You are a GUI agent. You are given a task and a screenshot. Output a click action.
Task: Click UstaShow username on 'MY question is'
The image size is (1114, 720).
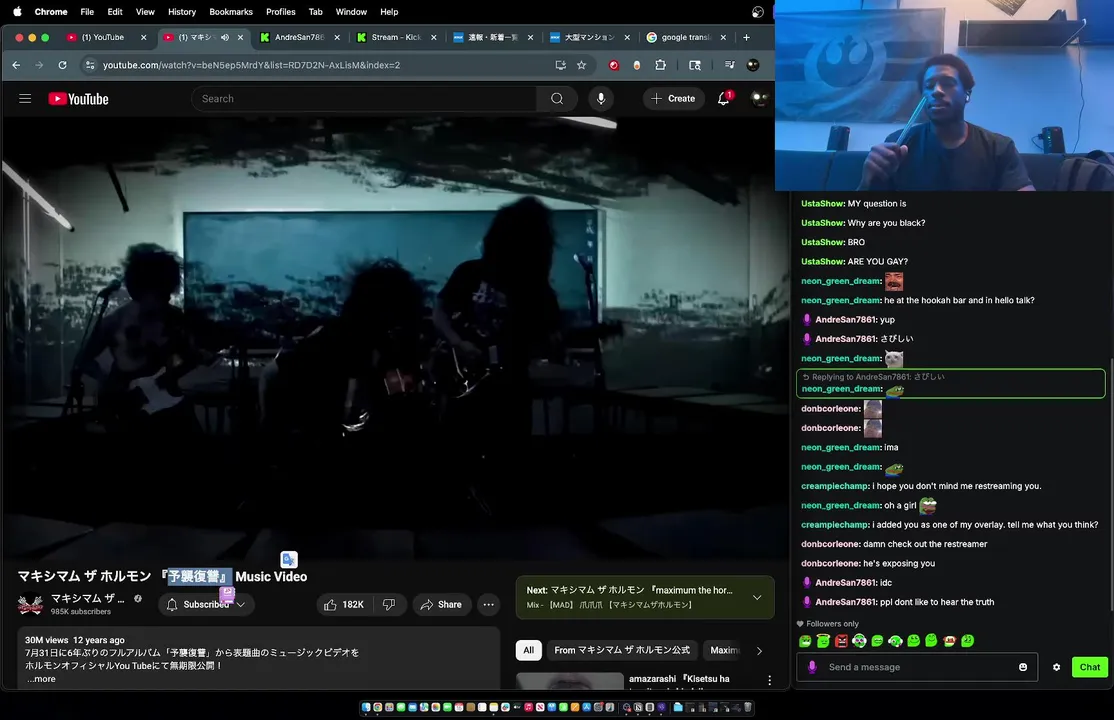[x=822, y=203]
